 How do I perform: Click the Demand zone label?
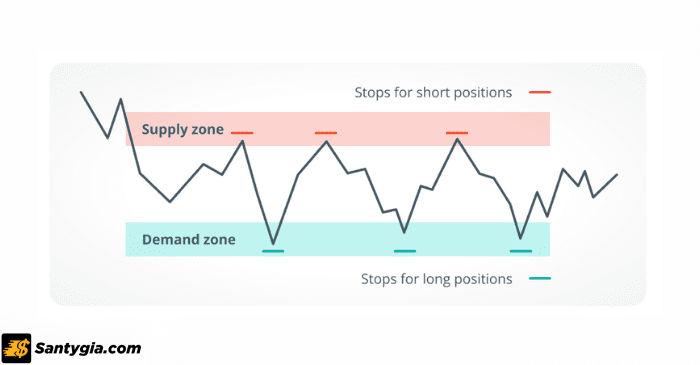[188, 240]
